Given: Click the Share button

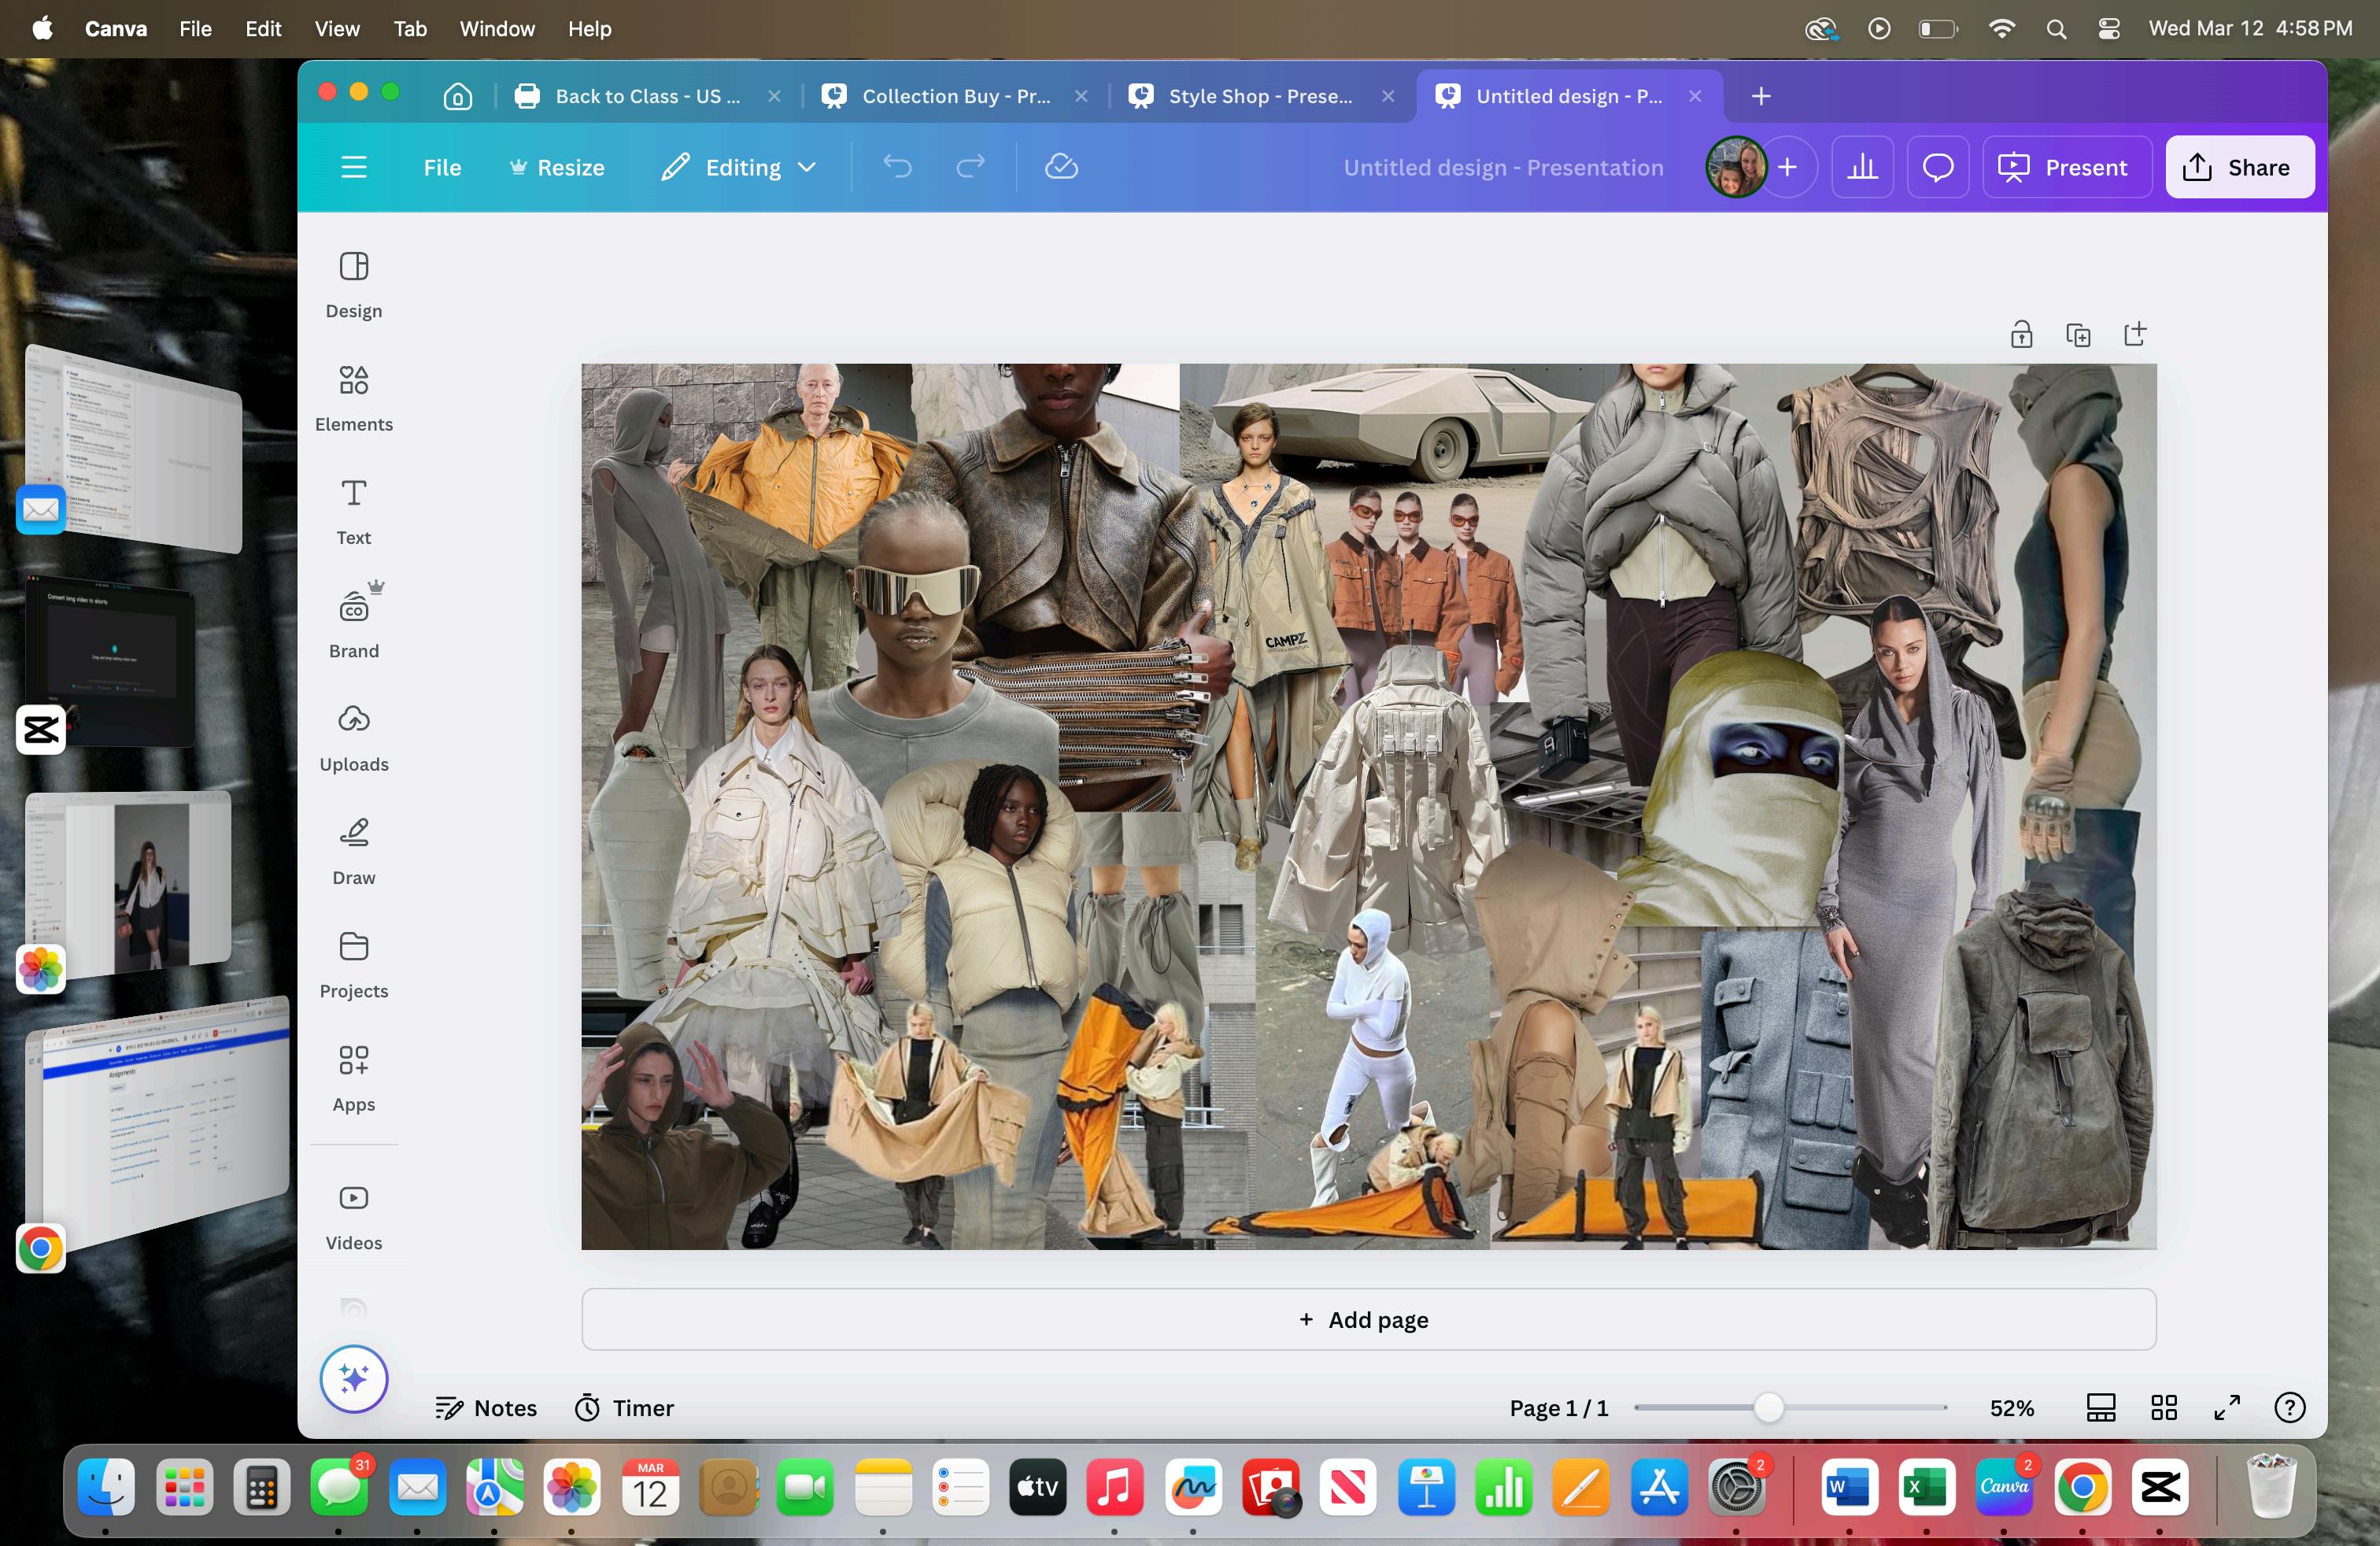Looking at the screenshot, I should pos(2239,167).
